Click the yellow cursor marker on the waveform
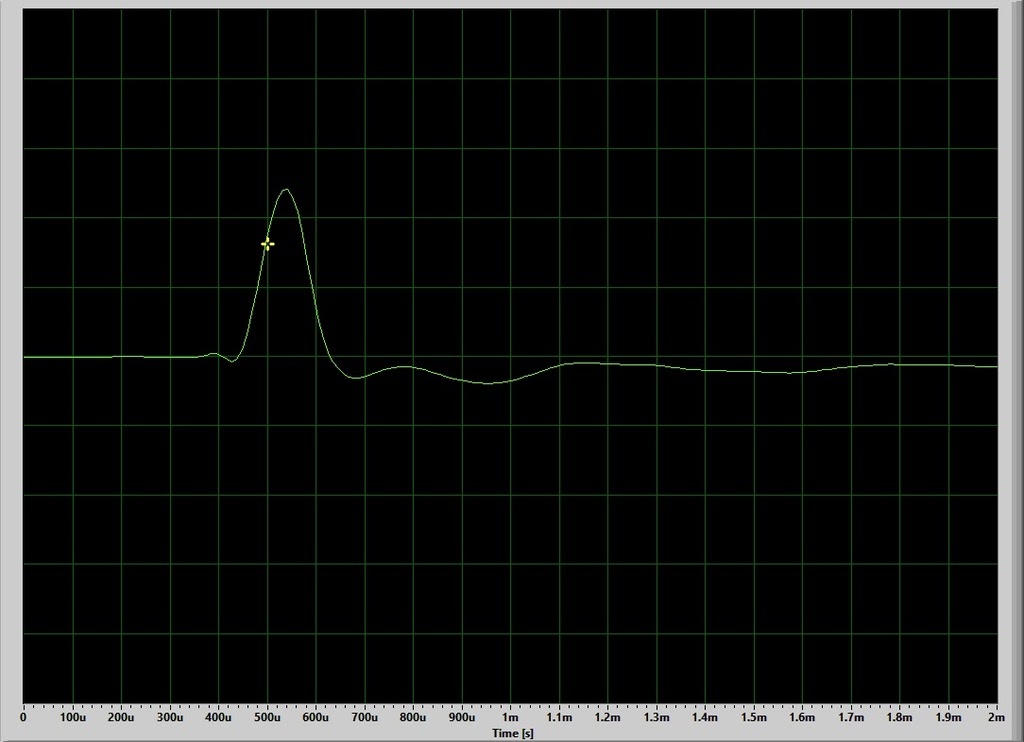The width and height of the screenshot is (1024, 742). click(268, 244)
